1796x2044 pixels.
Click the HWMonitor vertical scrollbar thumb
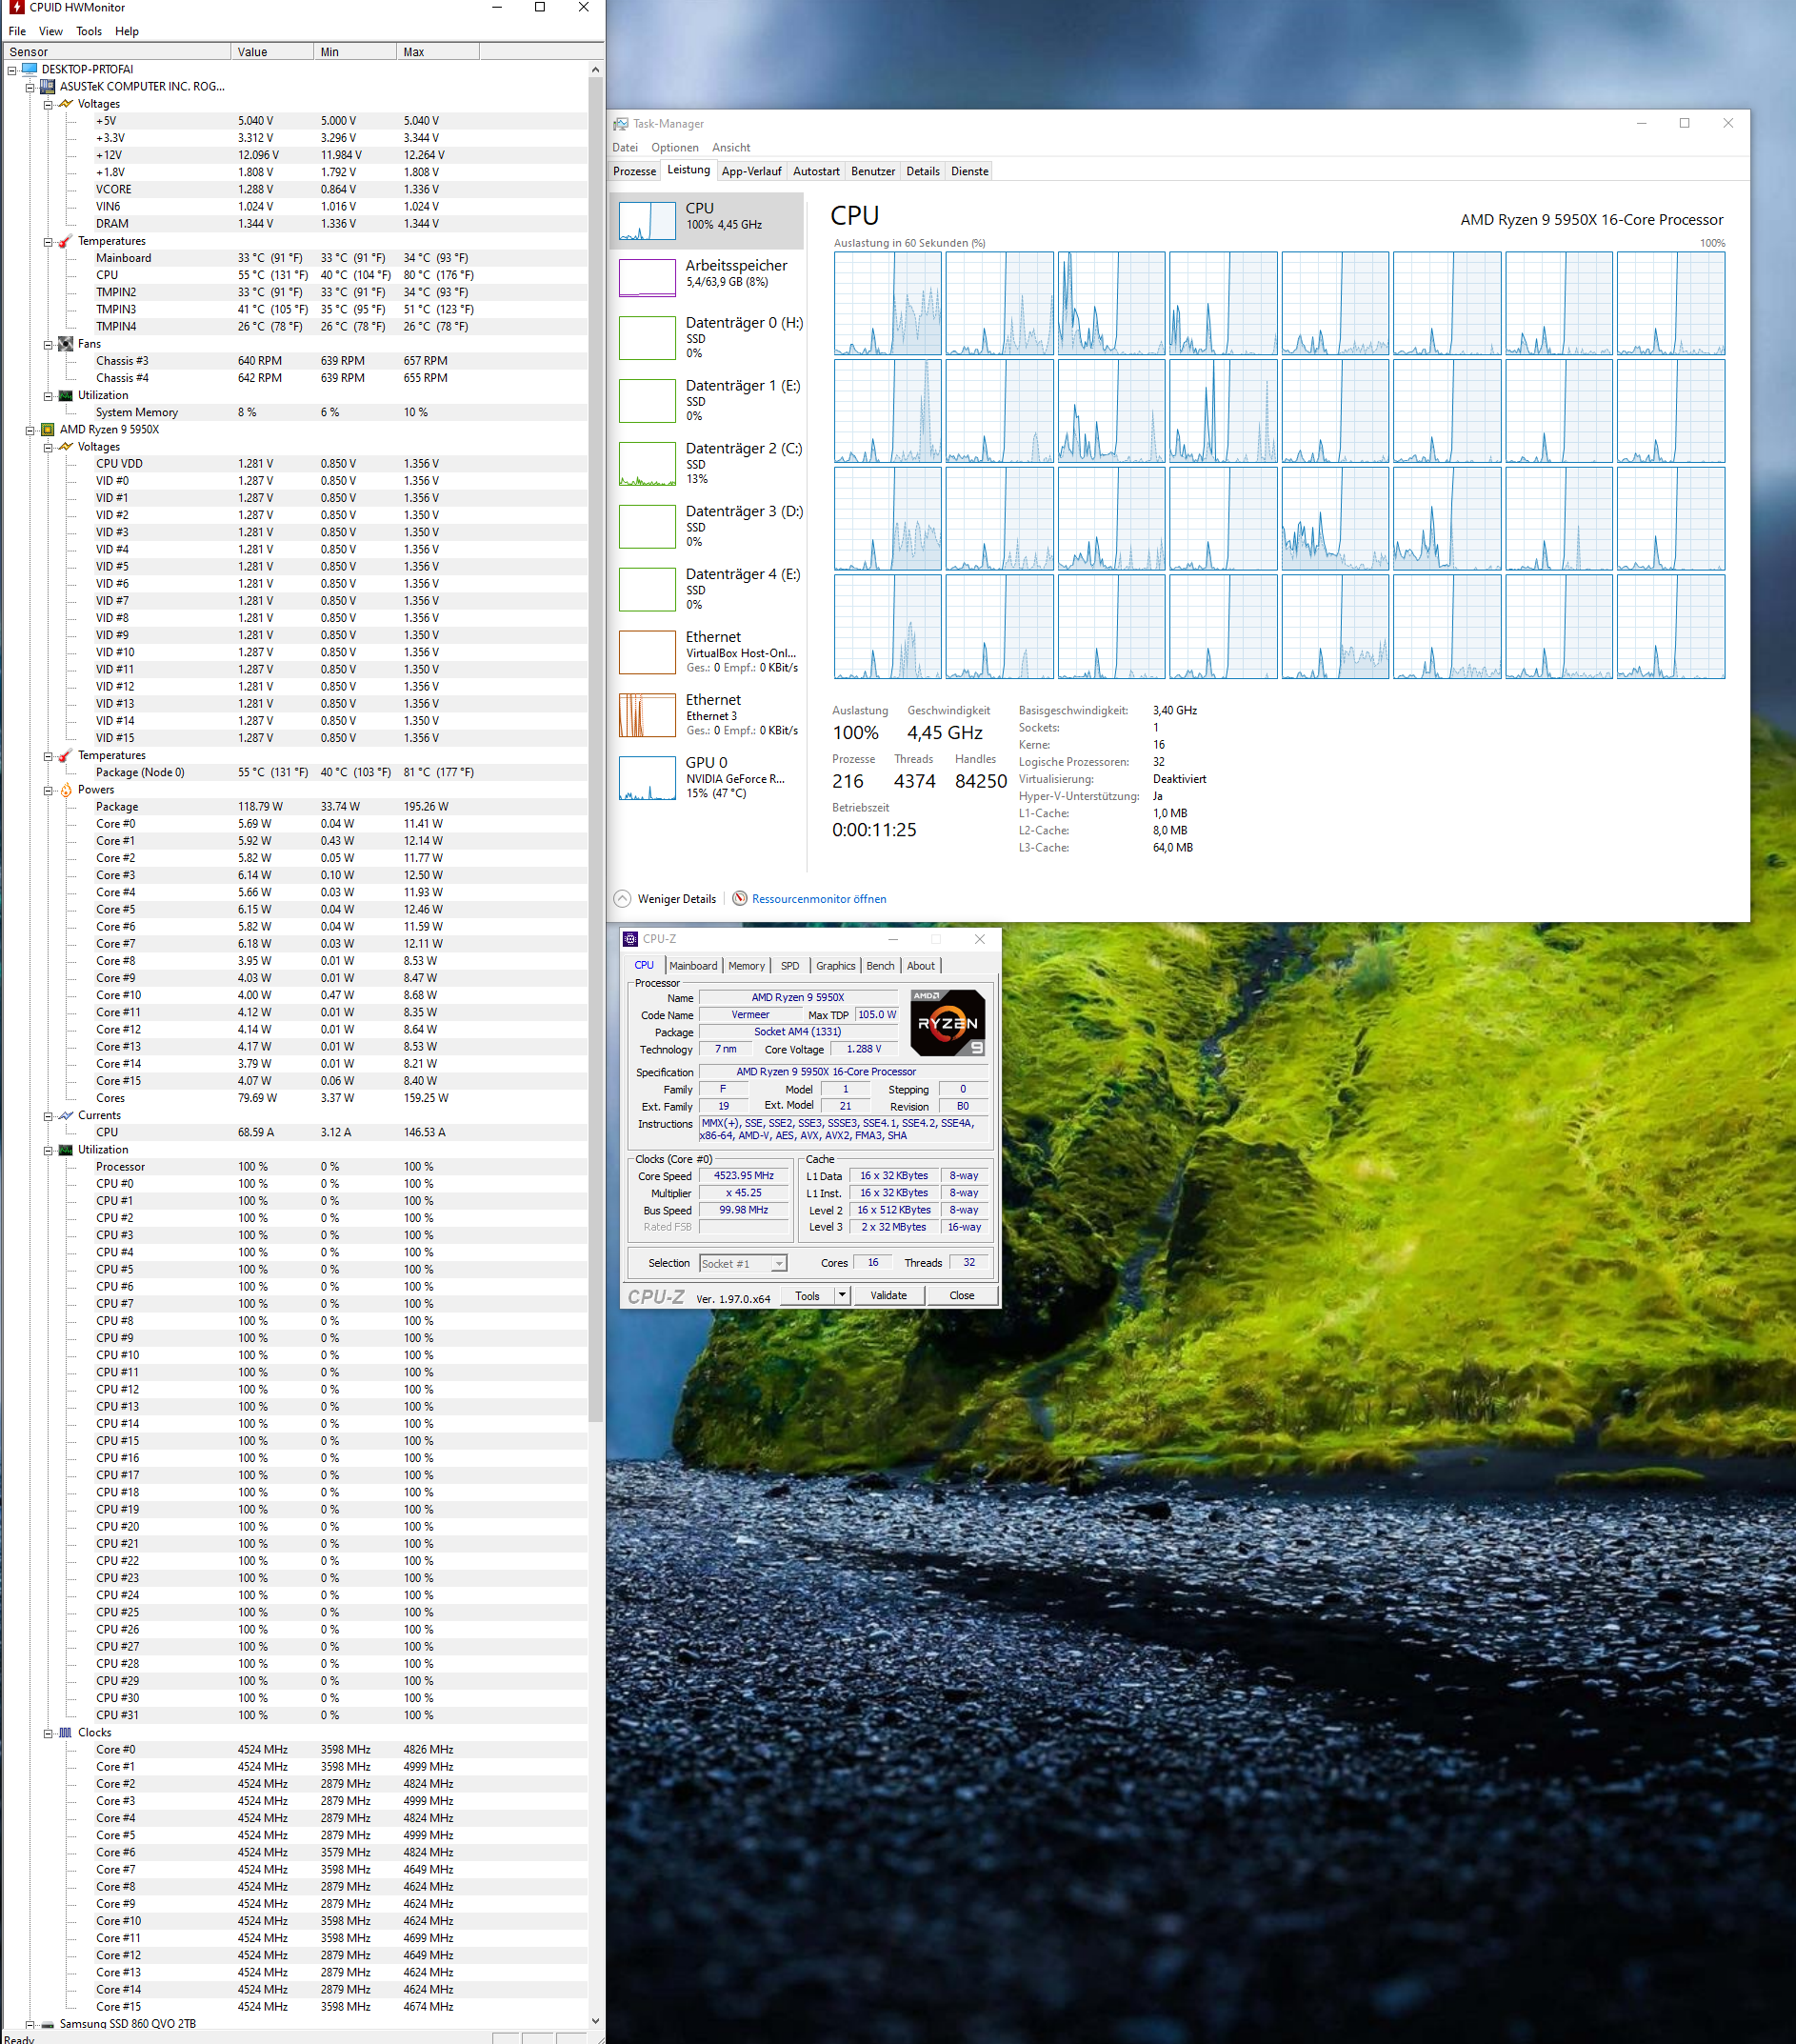coord(596,748)
